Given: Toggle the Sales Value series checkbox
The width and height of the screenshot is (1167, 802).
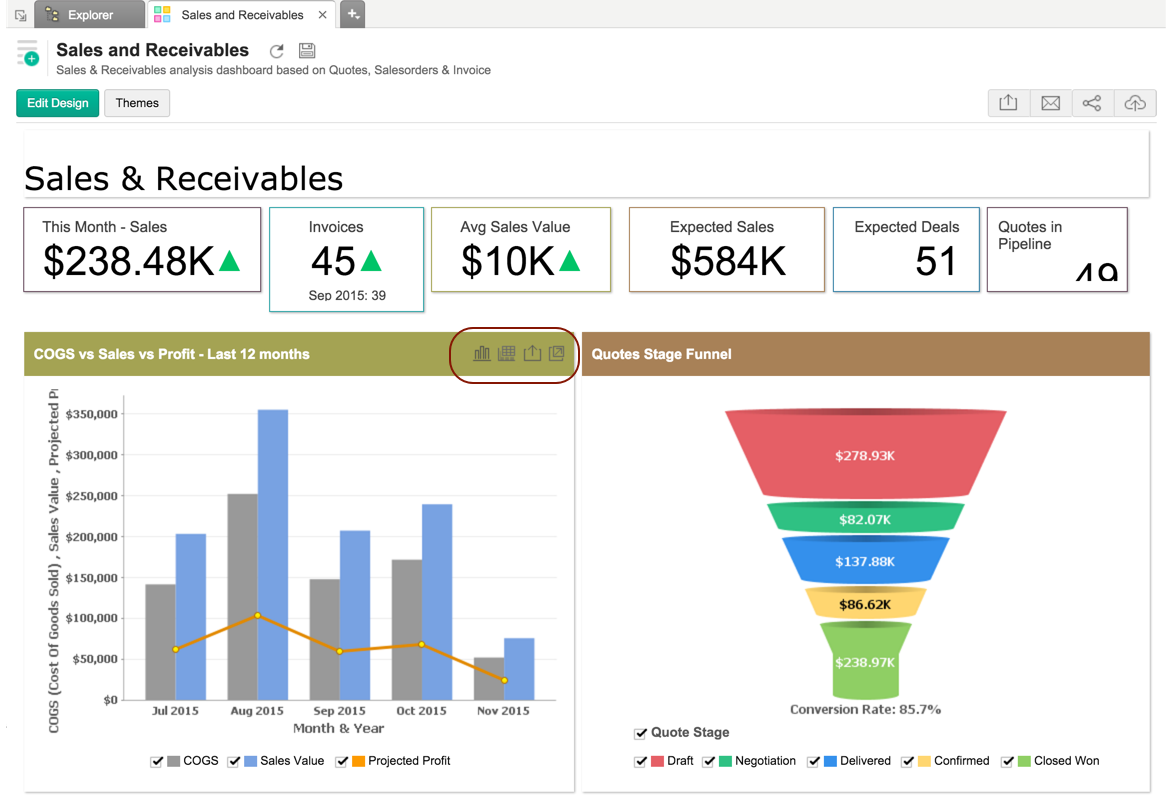Looking at the screenshot, I should click(234, 761).
